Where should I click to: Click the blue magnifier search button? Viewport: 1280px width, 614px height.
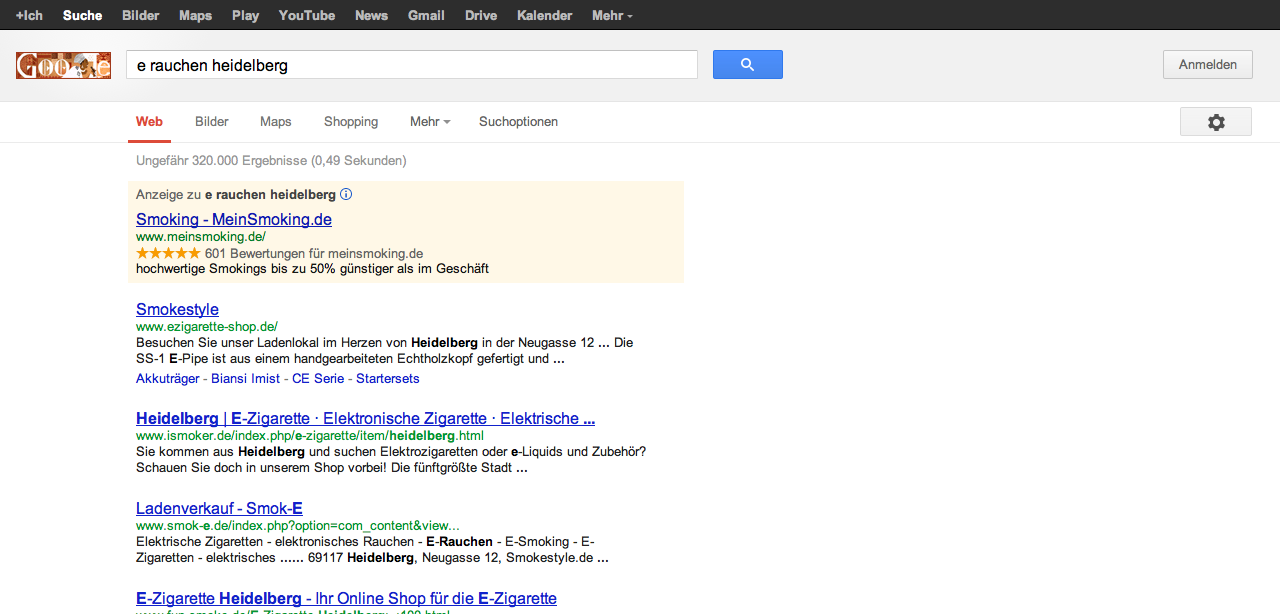click(x=747, y=65)
